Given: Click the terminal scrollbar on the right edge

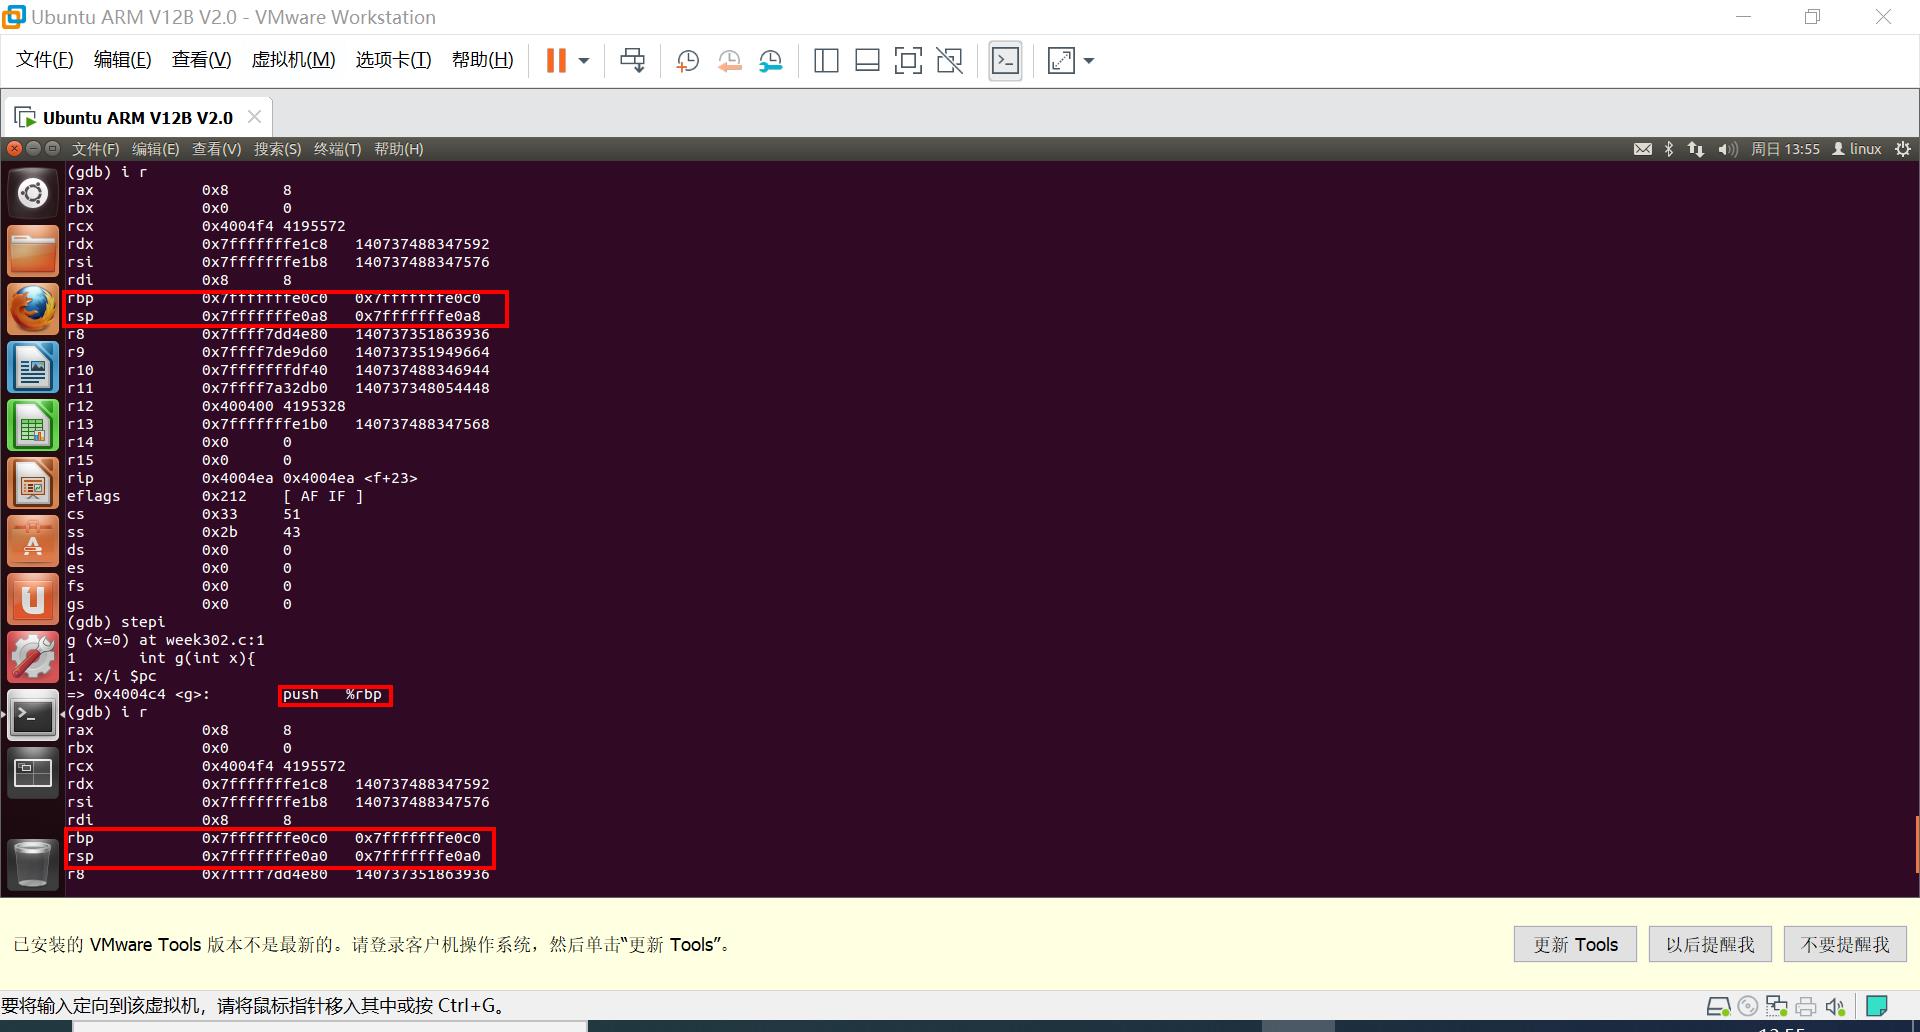Looking at the screenshot, I should [x=1916, y=844].
